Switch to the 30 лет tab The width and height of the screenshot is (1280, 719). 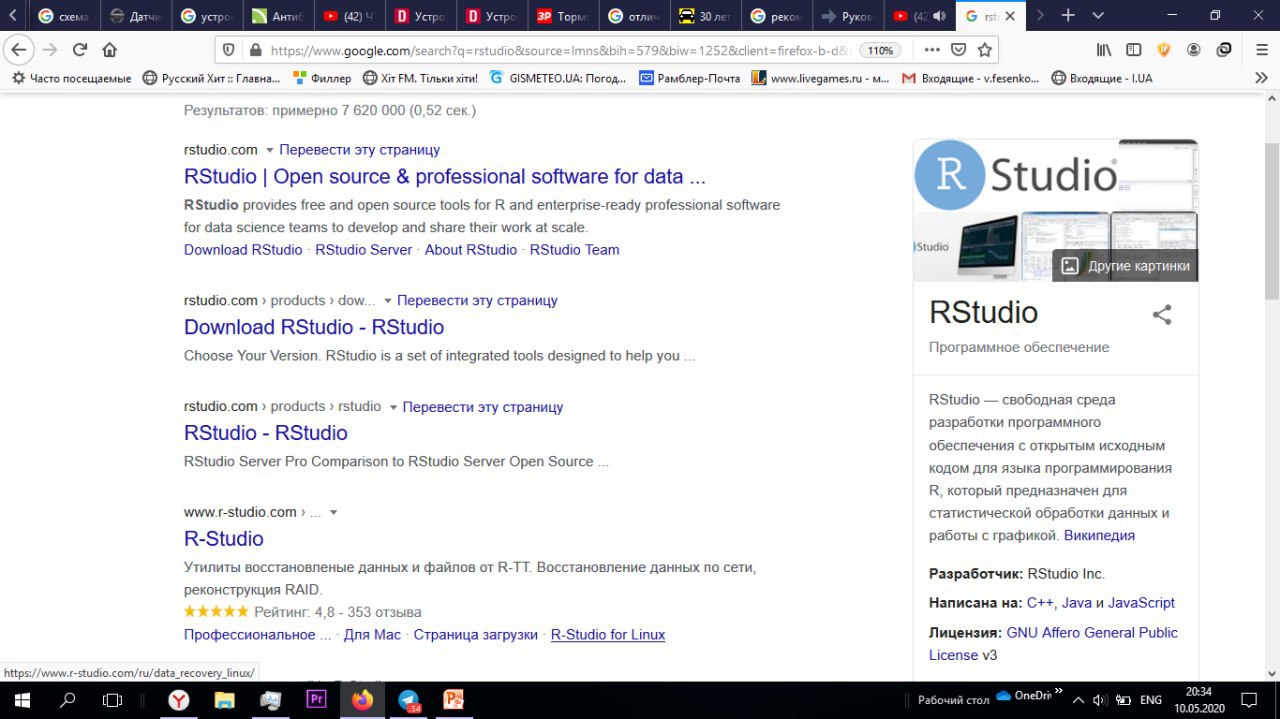pos(706,16)
